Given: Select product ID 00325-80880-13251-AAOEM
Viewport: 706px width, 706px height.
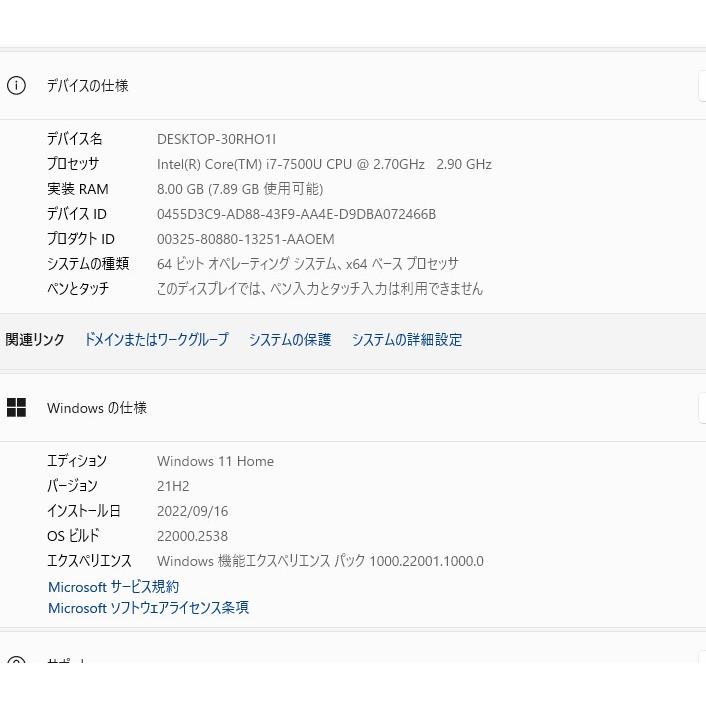Looking at the screenshot, I should [x=245, y=239].
